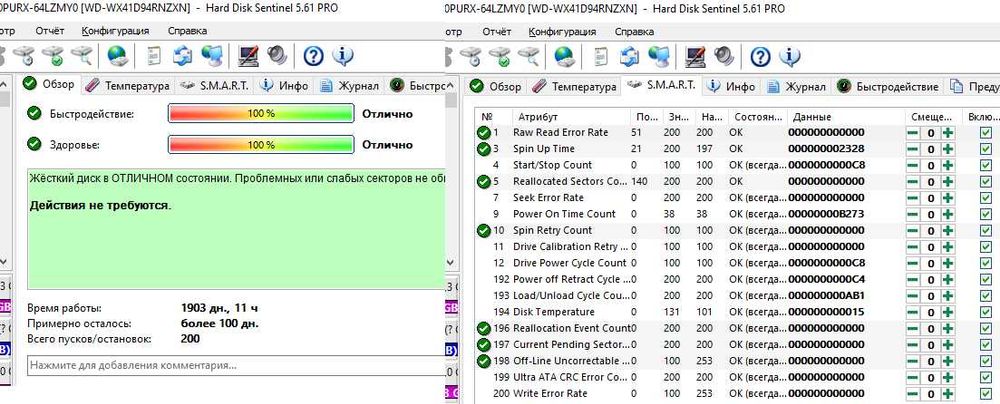This screenshot has width=1000, height=404.
Task: Click disk-with-green-check icon in right window toolbar
Action: (499, 57)
